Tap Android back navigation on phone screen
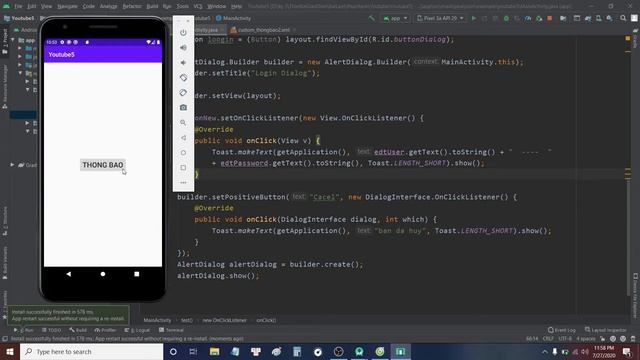Image resolution: width=640 pixels, height=360 pixels. tap(69, 274)
